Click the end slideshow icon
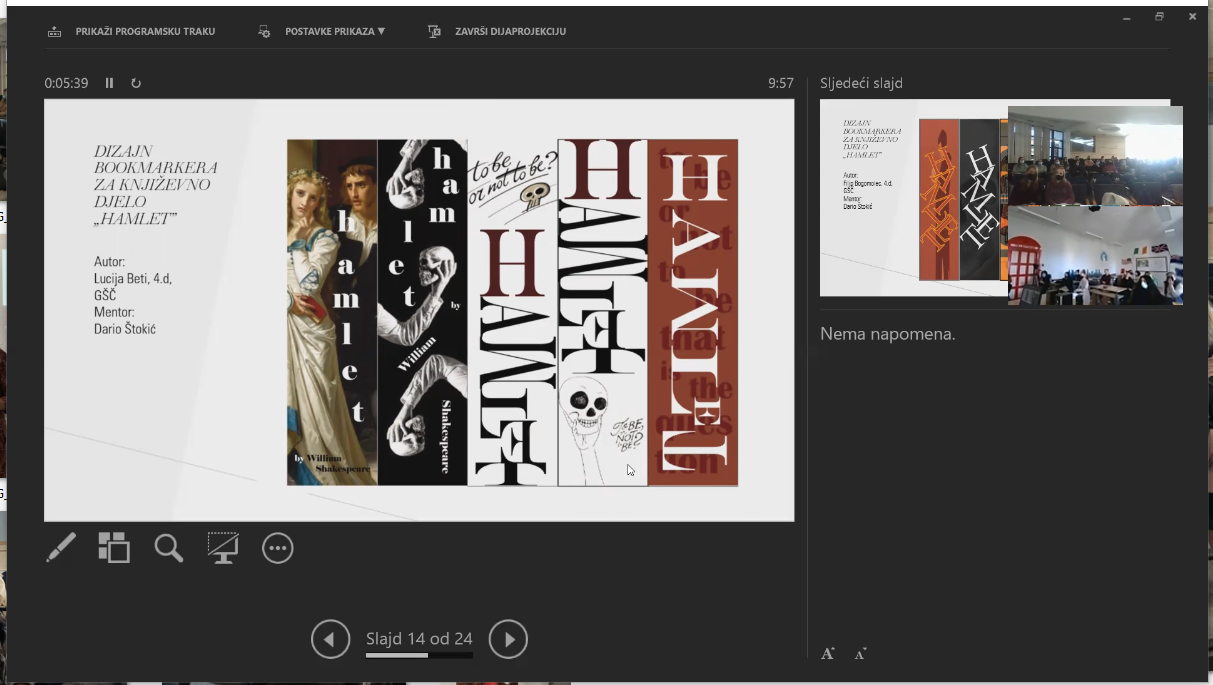 434,32
